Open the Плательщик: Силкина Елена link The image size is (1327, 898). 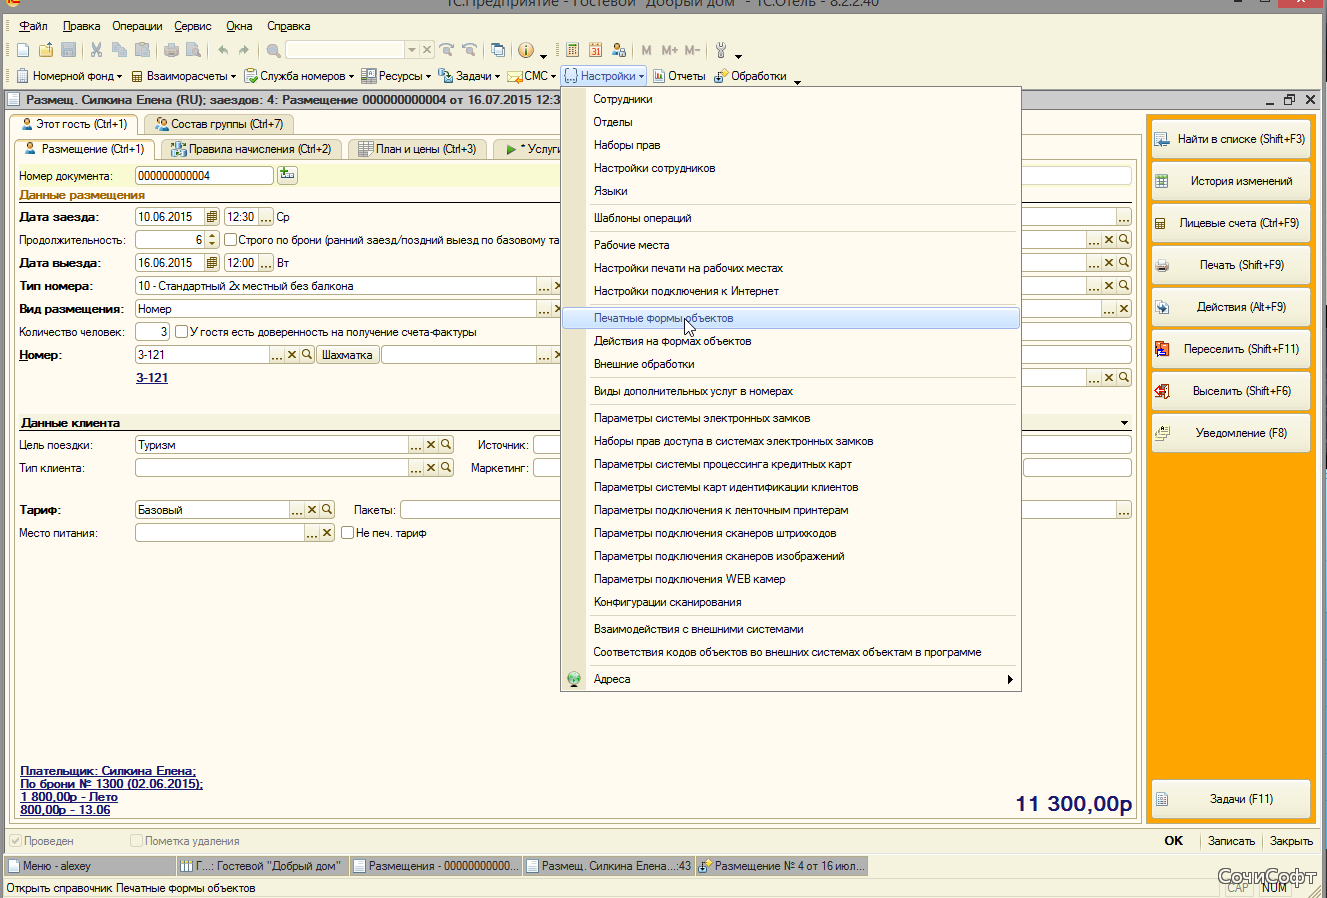tap(108, 771)
